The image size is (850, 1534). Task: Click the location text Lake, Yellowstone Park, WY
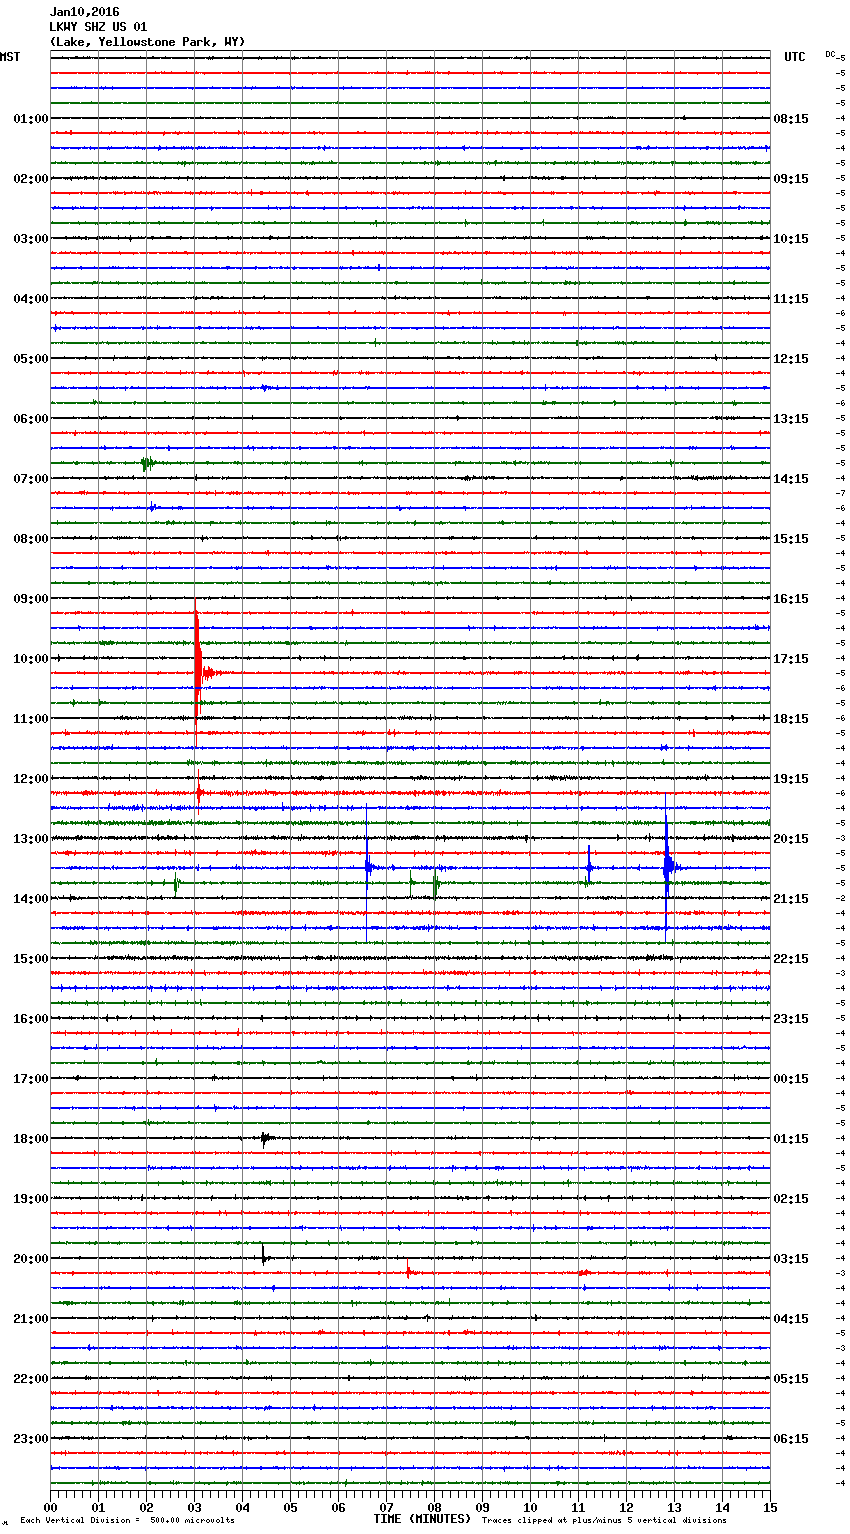pyautogui.click(x=147, y=42)
